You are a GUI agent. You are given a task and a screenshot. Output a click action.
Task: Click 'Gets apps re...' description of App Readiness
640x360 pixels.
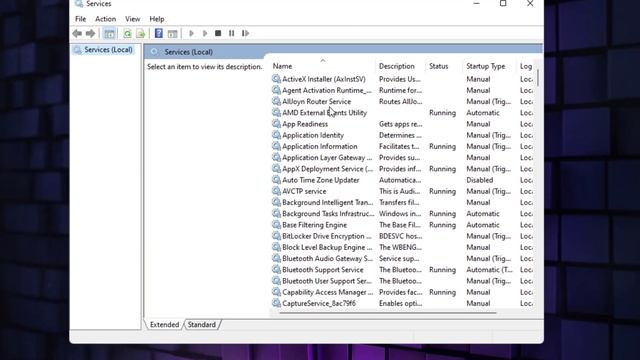pyautogui.click(x=400, y=124)
